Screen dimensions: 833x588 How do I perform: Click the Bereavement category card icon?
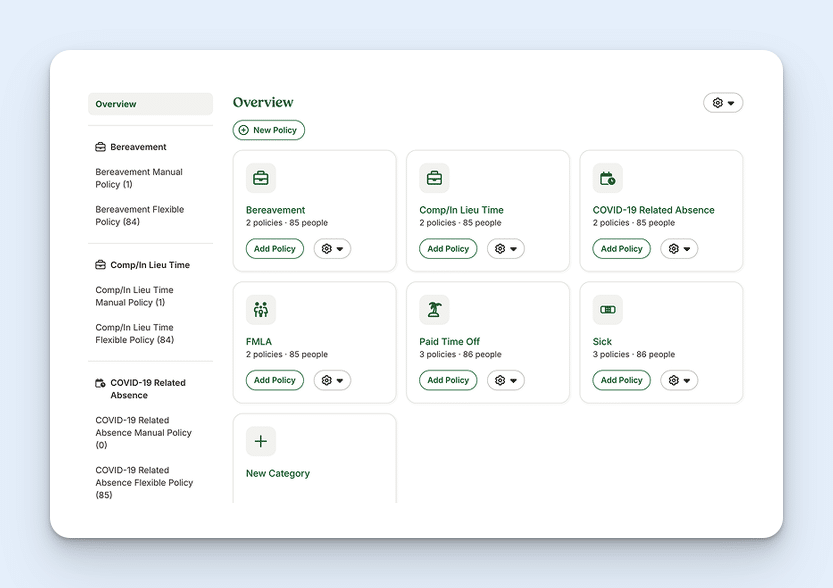point(261,178)
